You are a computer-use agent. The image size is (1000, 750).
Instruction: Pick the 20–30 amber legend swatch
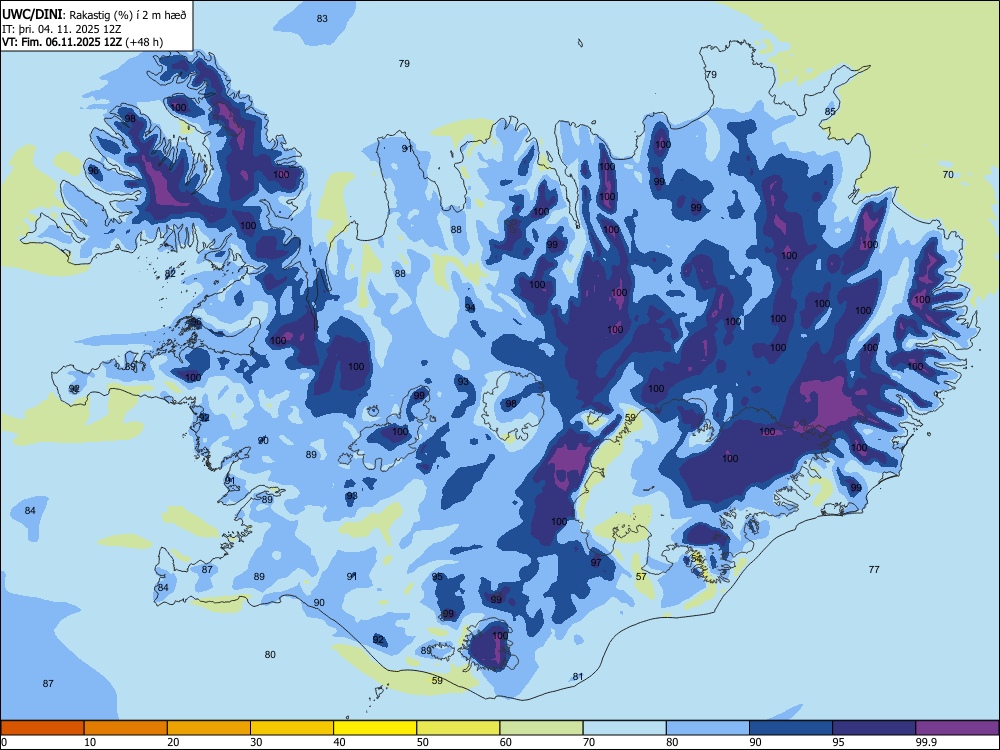click(x=209, y=728)
